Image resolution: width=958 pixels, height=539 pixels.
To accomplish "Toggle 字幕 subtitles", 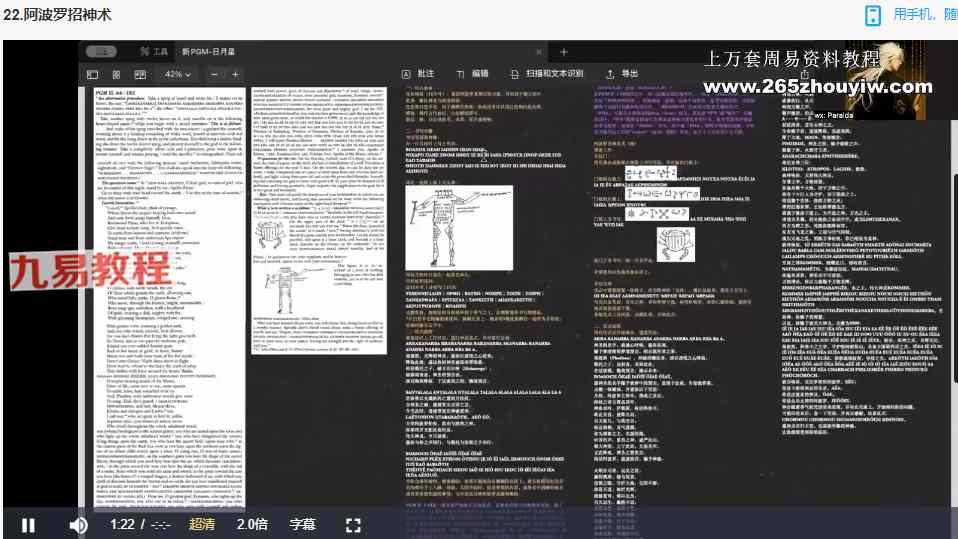I will [303, 524].
